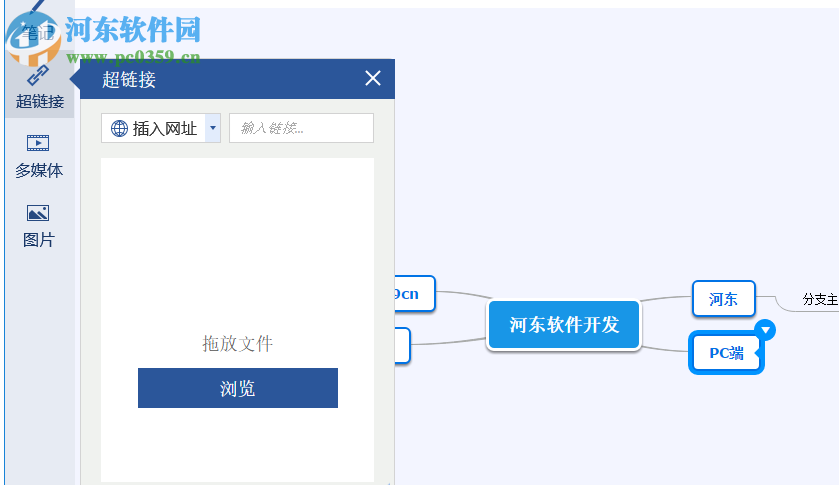This screenshot has width=839, height=485.
Task: Expand the PC端 node dropdown triangle
Action: (x=766, y=330)
